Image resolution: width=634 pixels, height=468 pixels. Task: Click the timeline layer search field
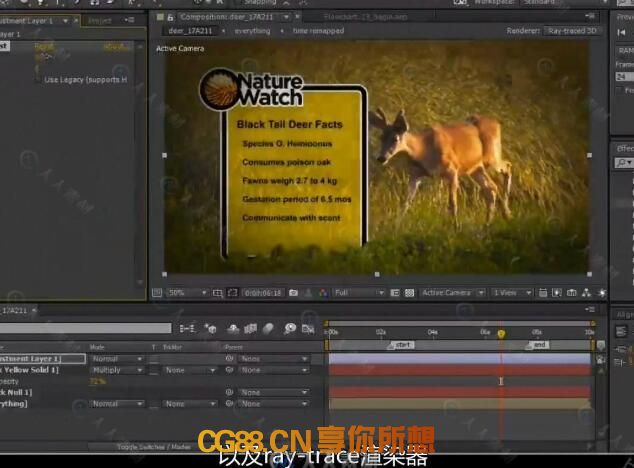coord(85,328)
